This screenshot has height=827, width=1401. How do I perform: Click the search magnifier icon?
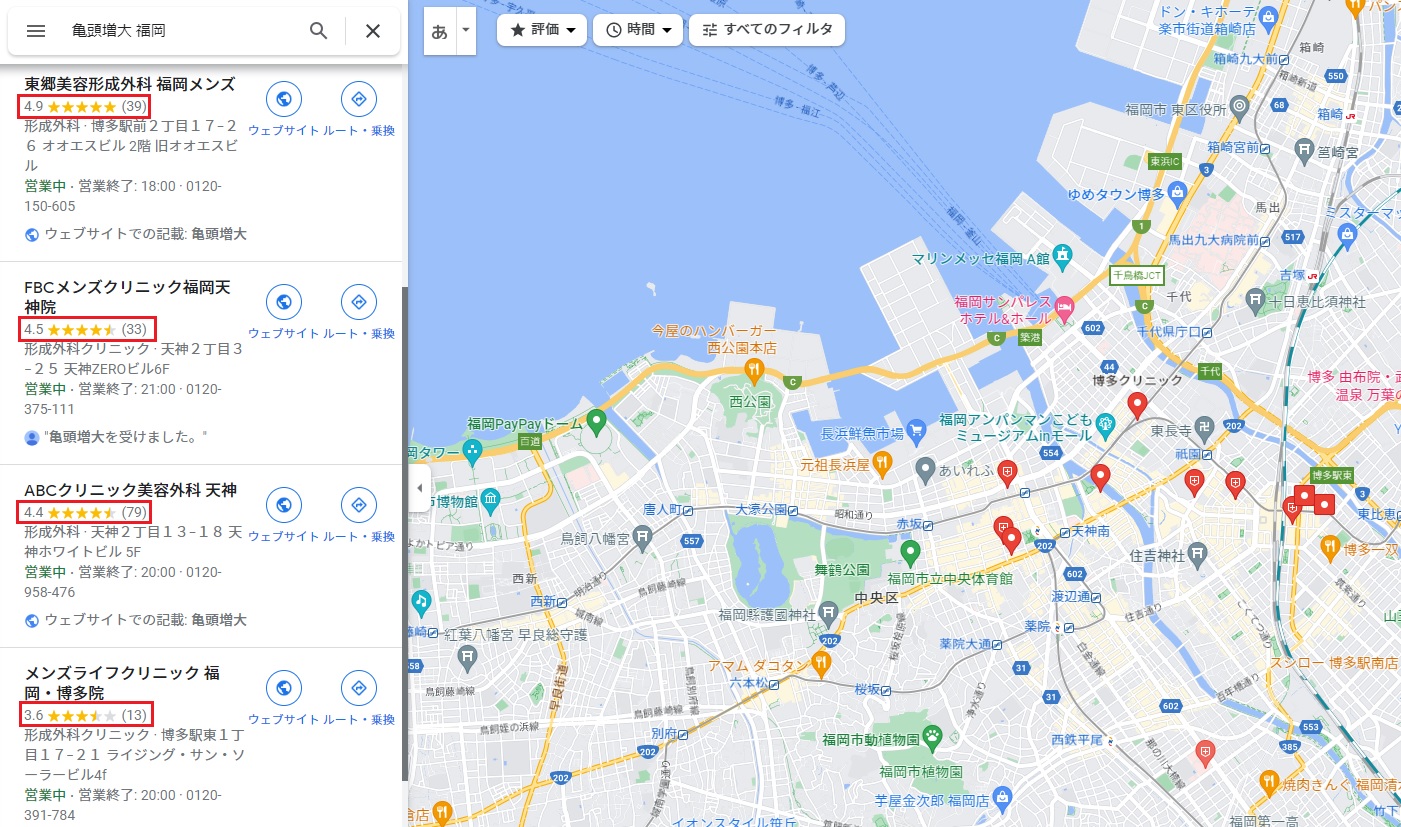(x=319, y=31)
